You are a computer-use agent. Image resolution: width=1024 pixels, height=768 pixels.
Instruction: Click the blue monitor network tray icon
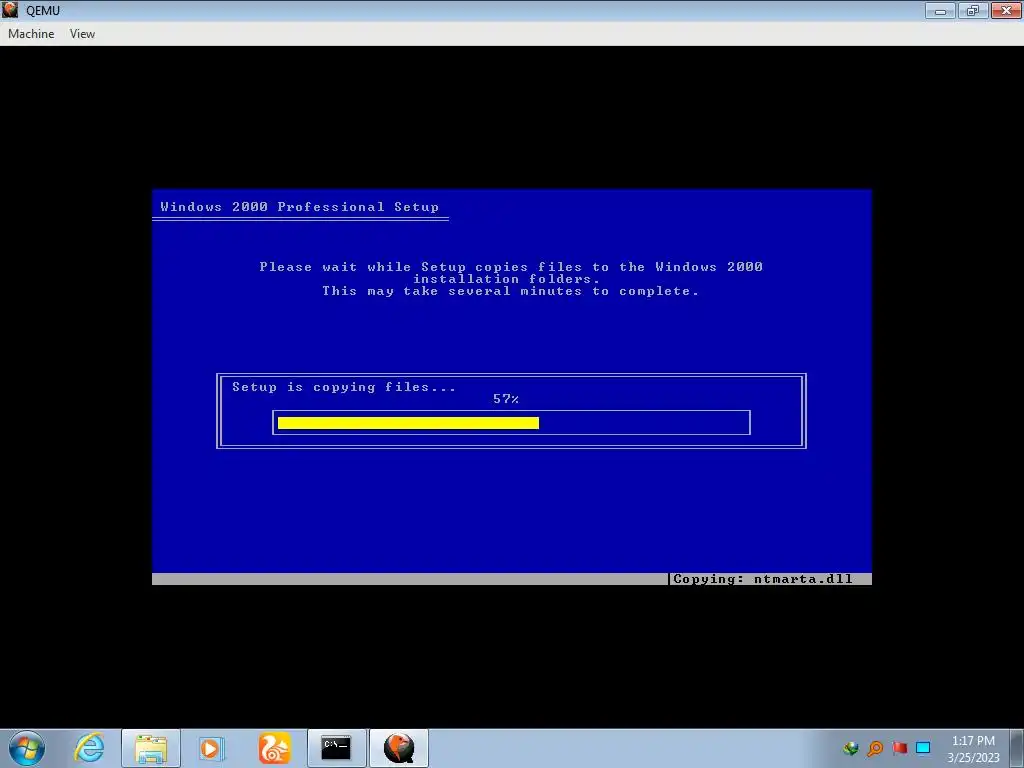(923, 748)
